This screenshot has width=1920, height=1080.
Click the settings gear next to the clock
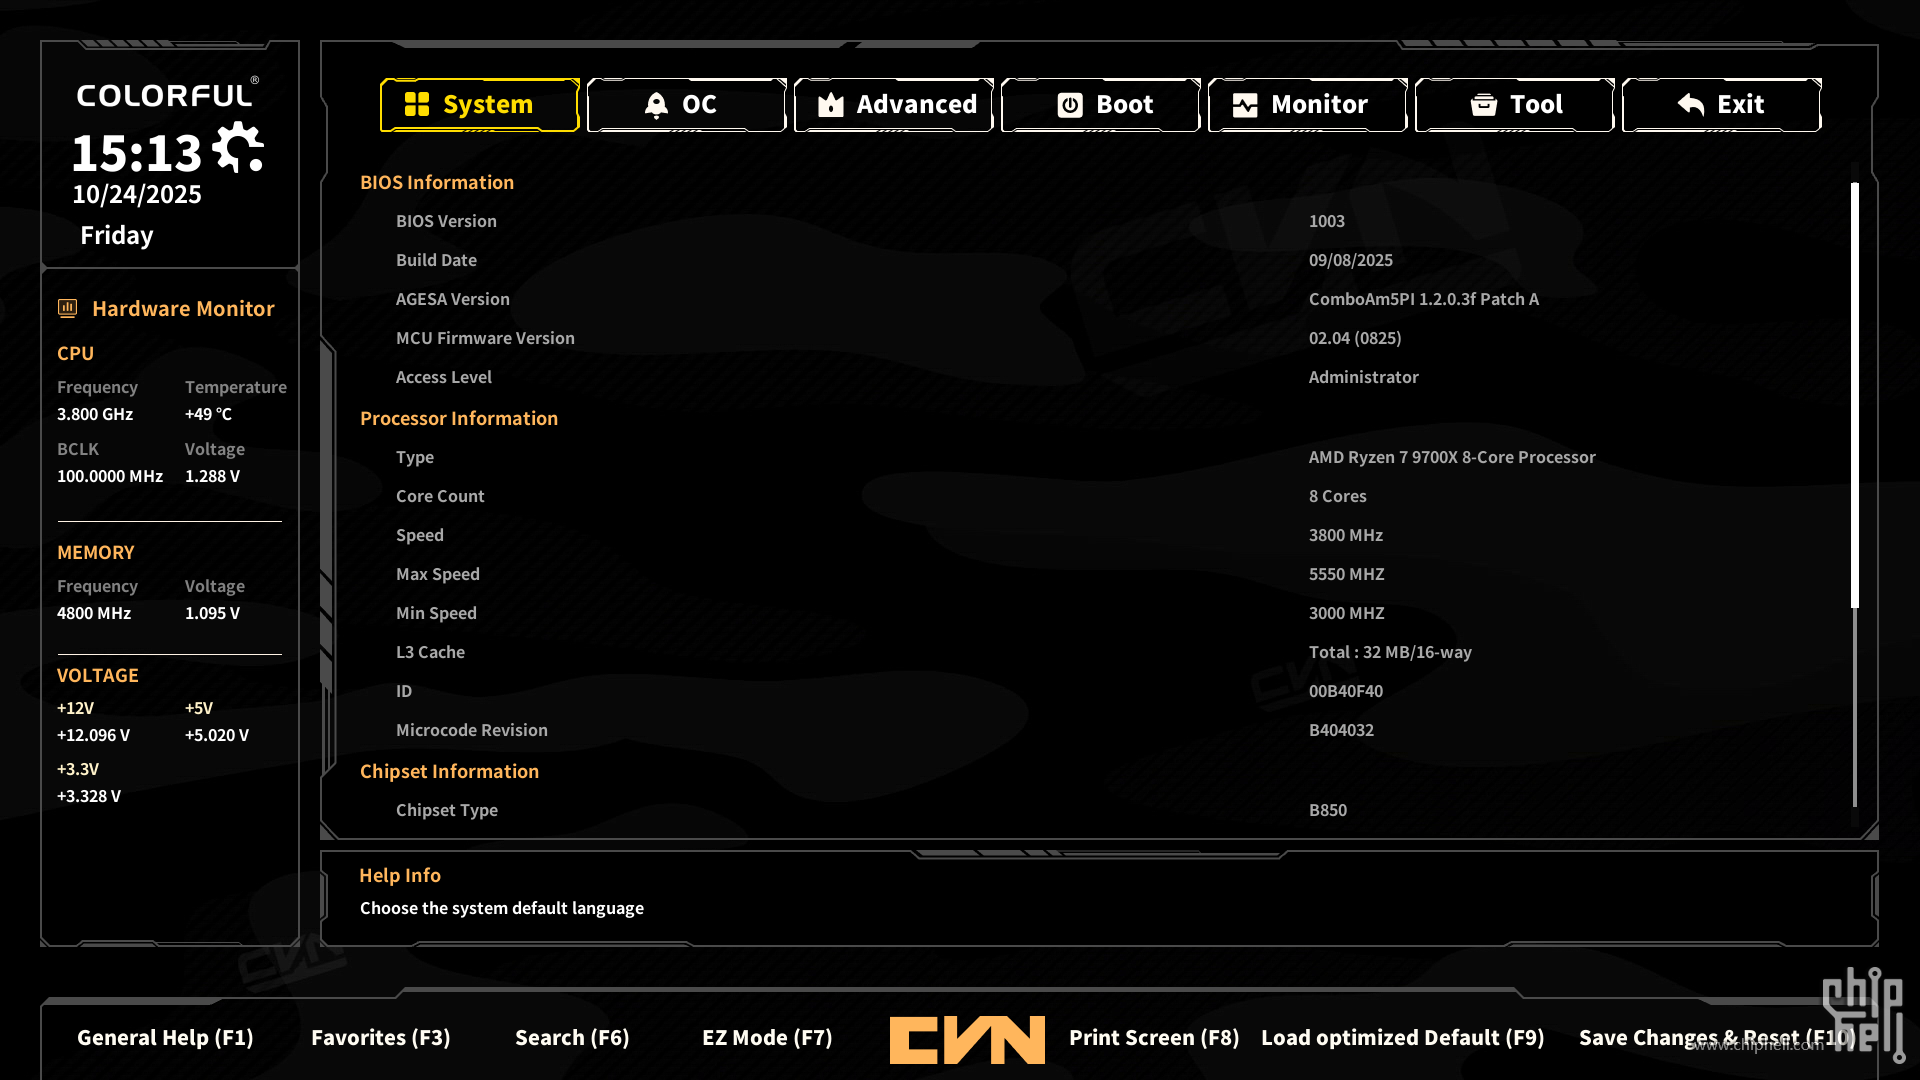click(238, 148)
